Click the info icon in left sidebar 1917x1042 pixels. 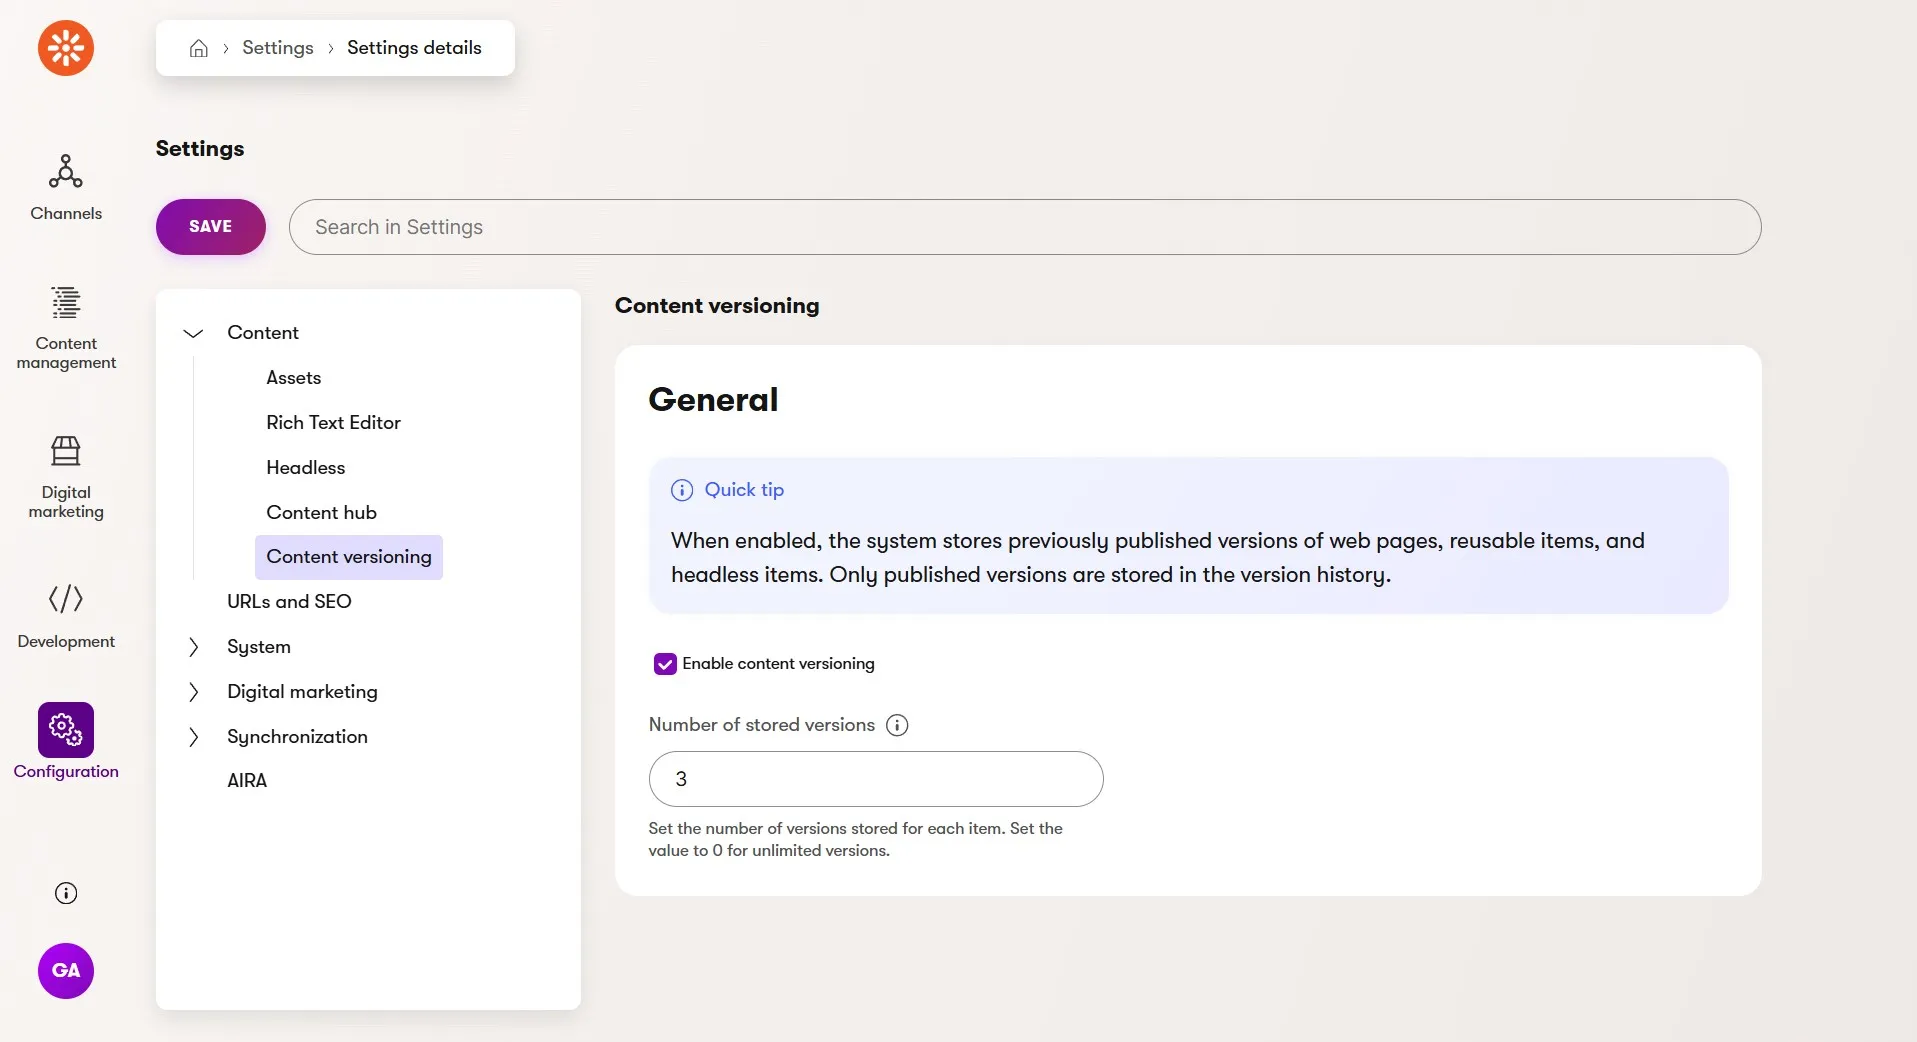(66, 893)
